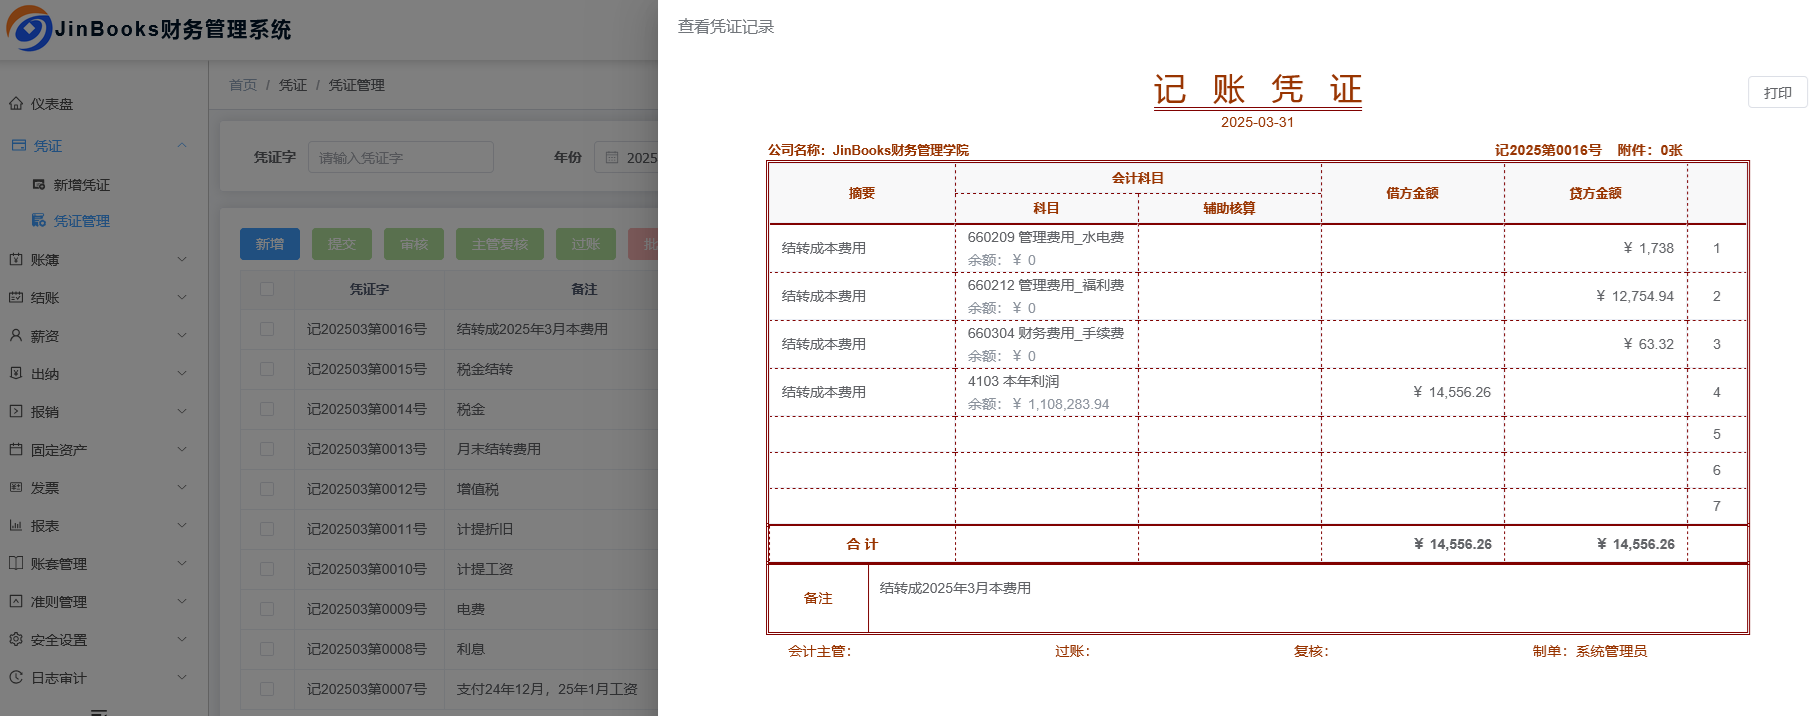The height and width of the screenshot is (716, 1809).
Task: Click the 结账 sidebar icon
Action: [x=16, y=297]
